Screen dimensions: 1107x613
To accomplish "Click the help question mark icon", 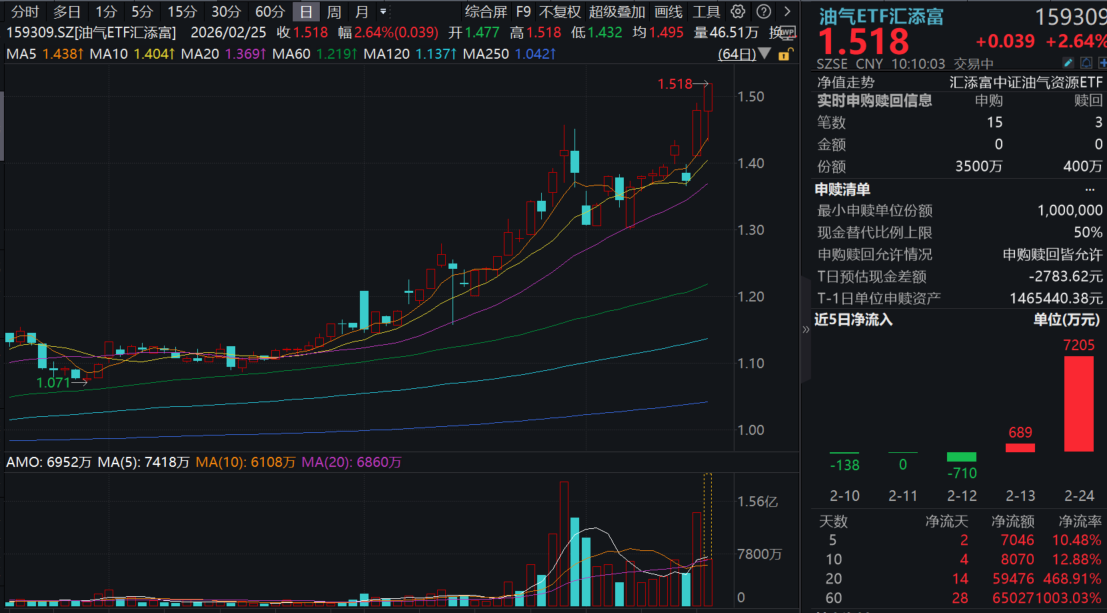I will 763,11.
